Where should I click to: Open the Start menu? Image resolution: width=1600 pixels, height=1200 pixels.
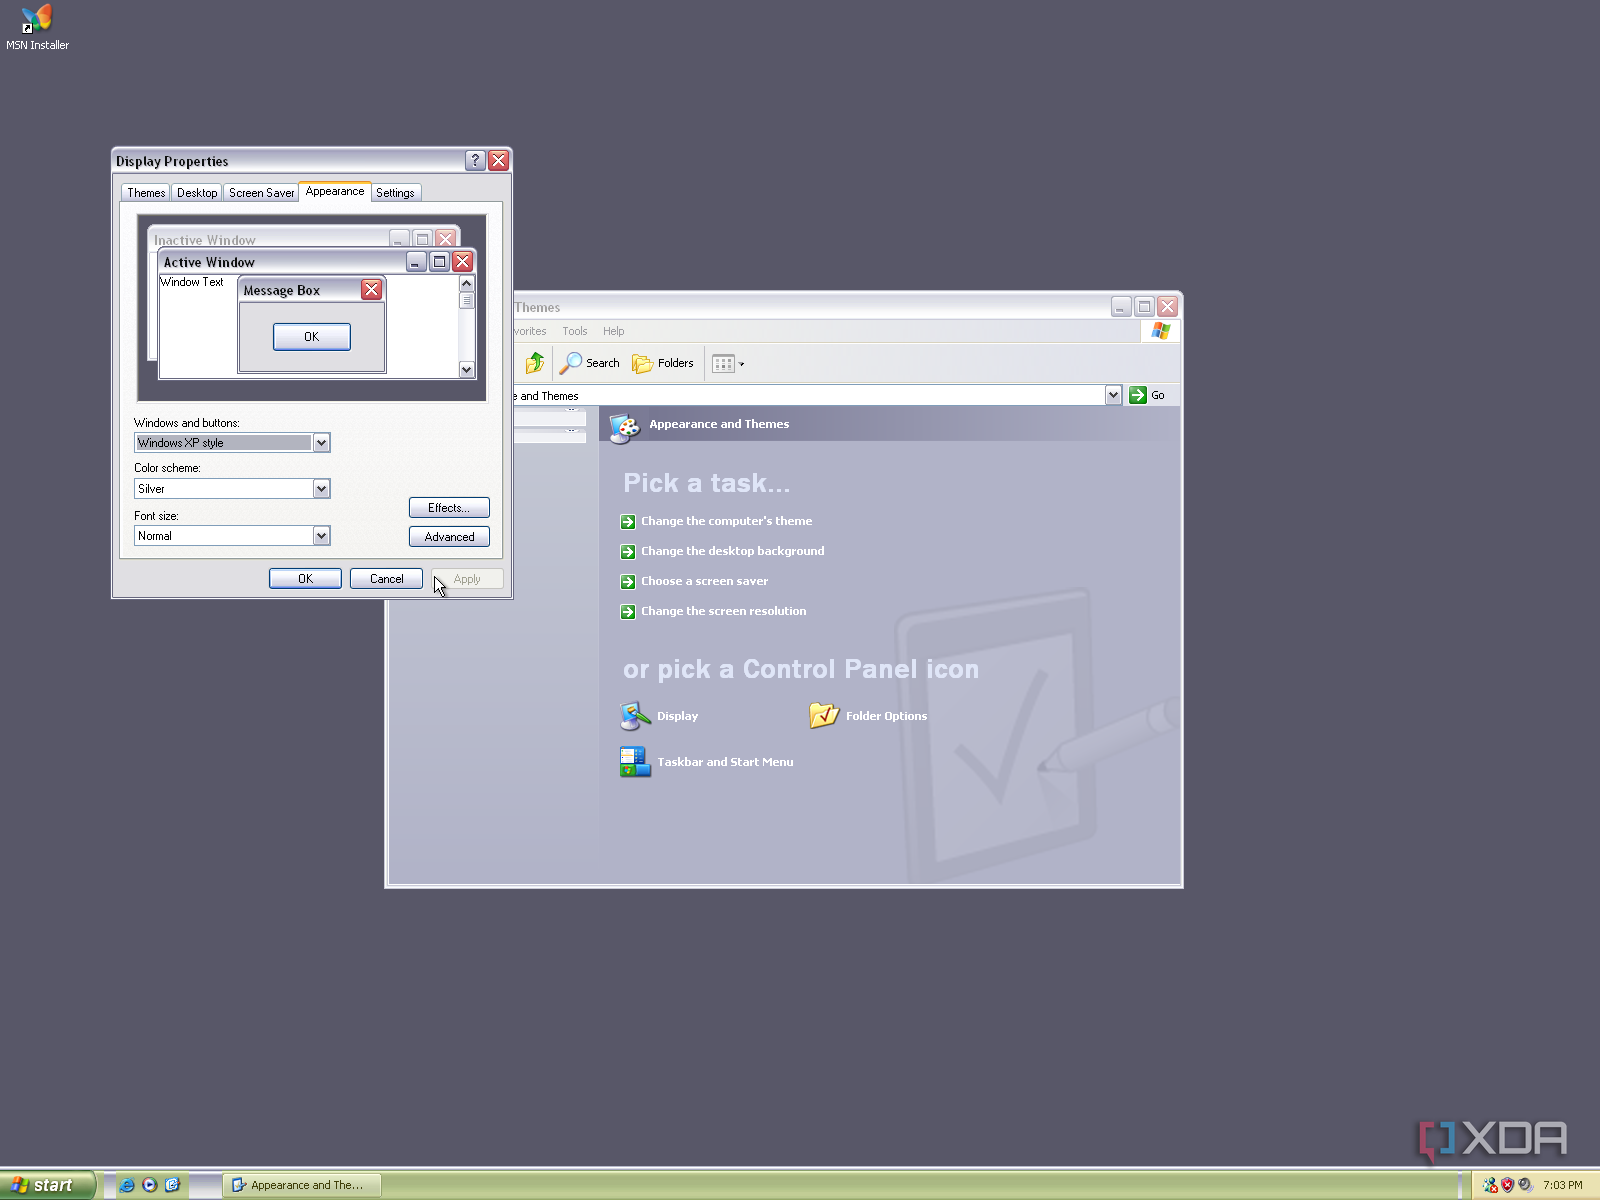[47, 1185]
